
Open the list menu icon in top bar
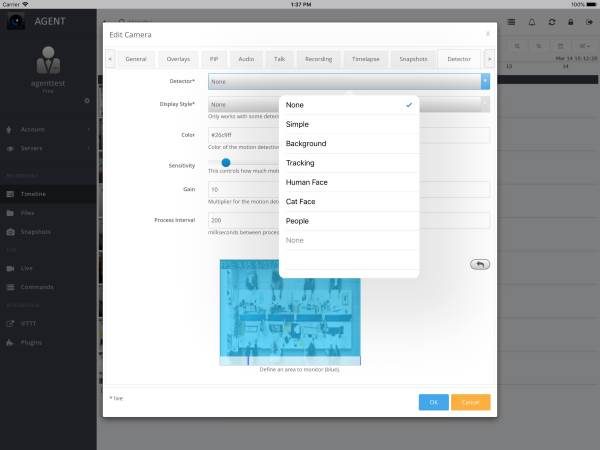(x=511, y=22)
